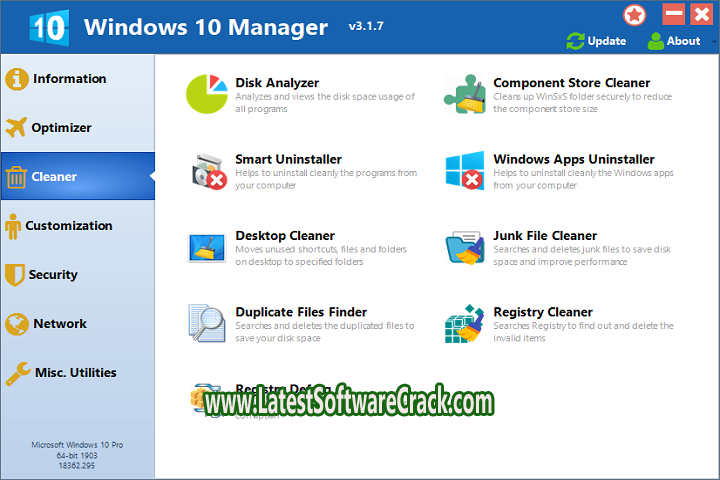Viewport: 720px width, 480px height.
Task: Select the Optimizer airplane icon
Action: click(x=16, y=127)
